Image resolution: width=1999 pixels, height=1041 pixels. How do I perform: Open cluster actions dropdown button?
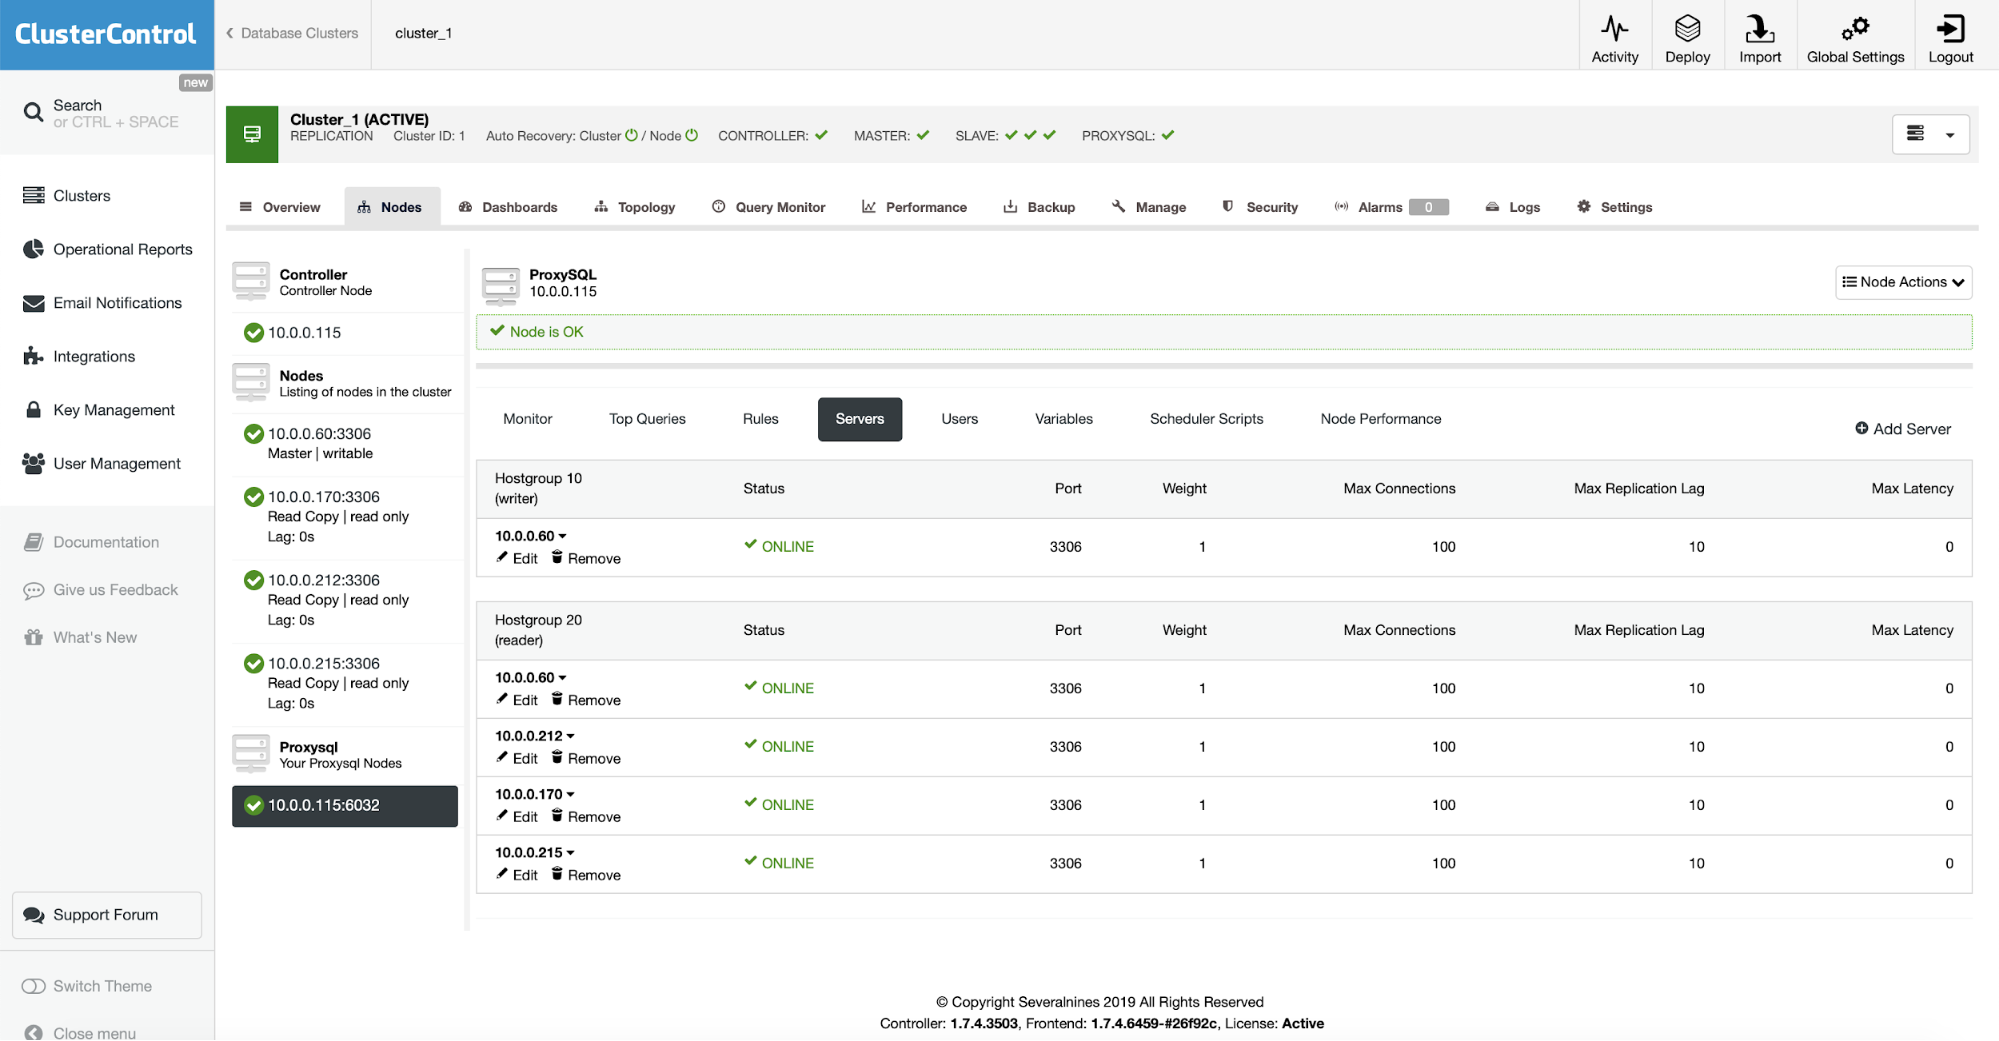click(1931, 134)
